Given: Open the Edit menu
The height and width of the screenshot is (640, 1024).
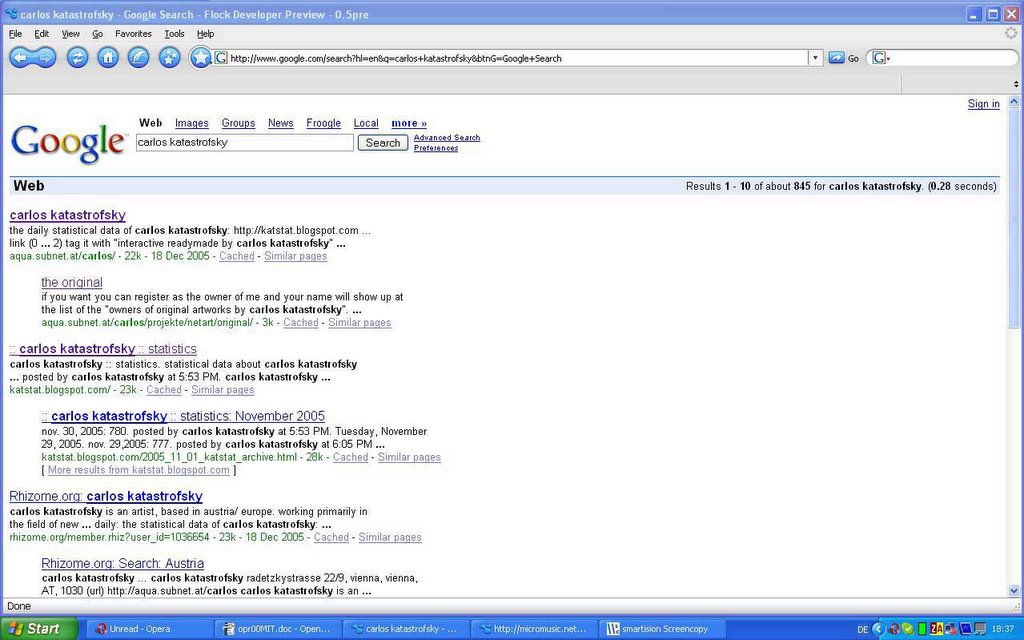Looking at the screenshot, I should (42, 34).
